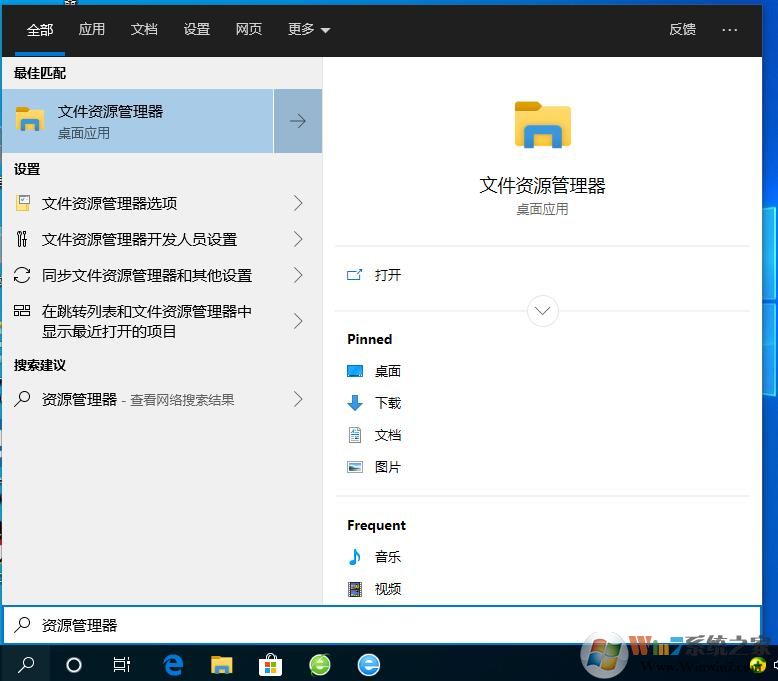Viewport: 778px width, 681px height.
Task: Switch to the 网页 tab
Action: pos(249,29)
